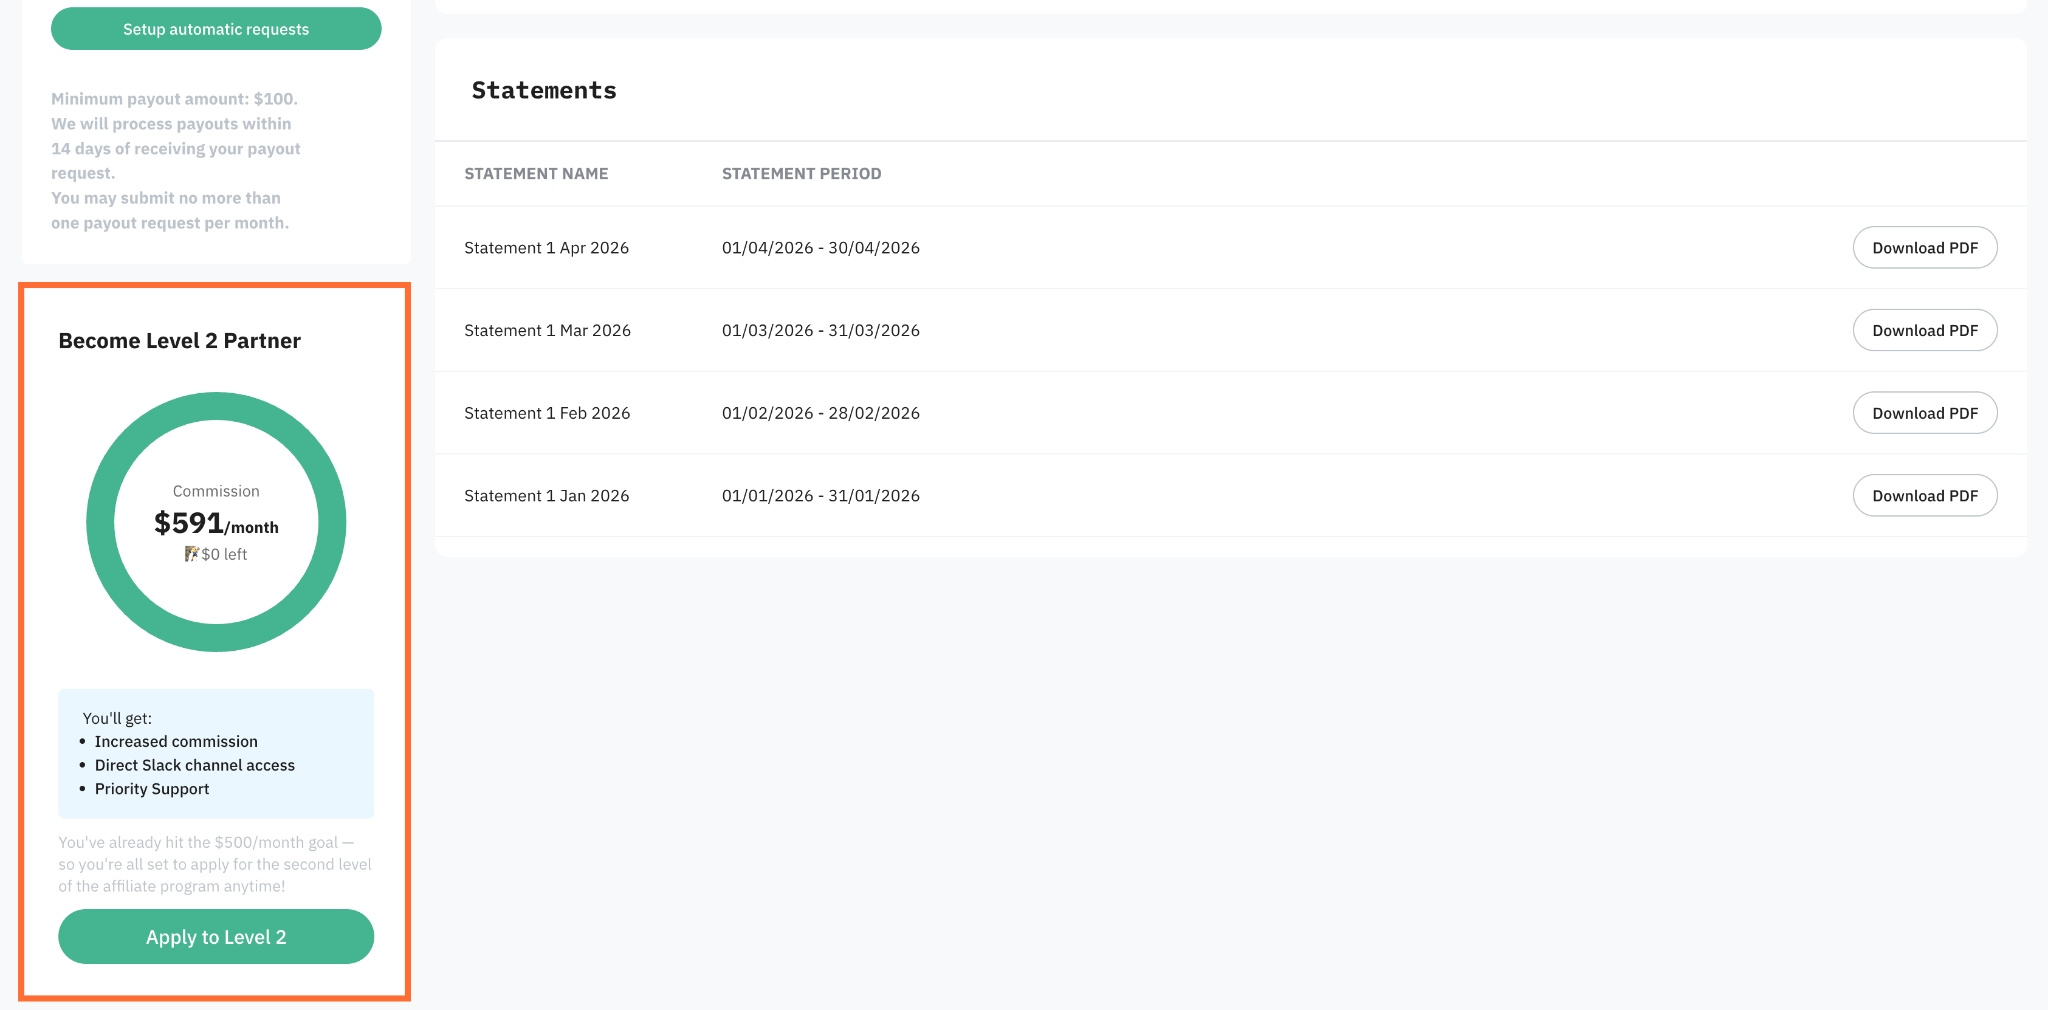Viewport: 2048px width, 1010px height.
Task: Click the You'll get: label
Action: click(117, 718)
